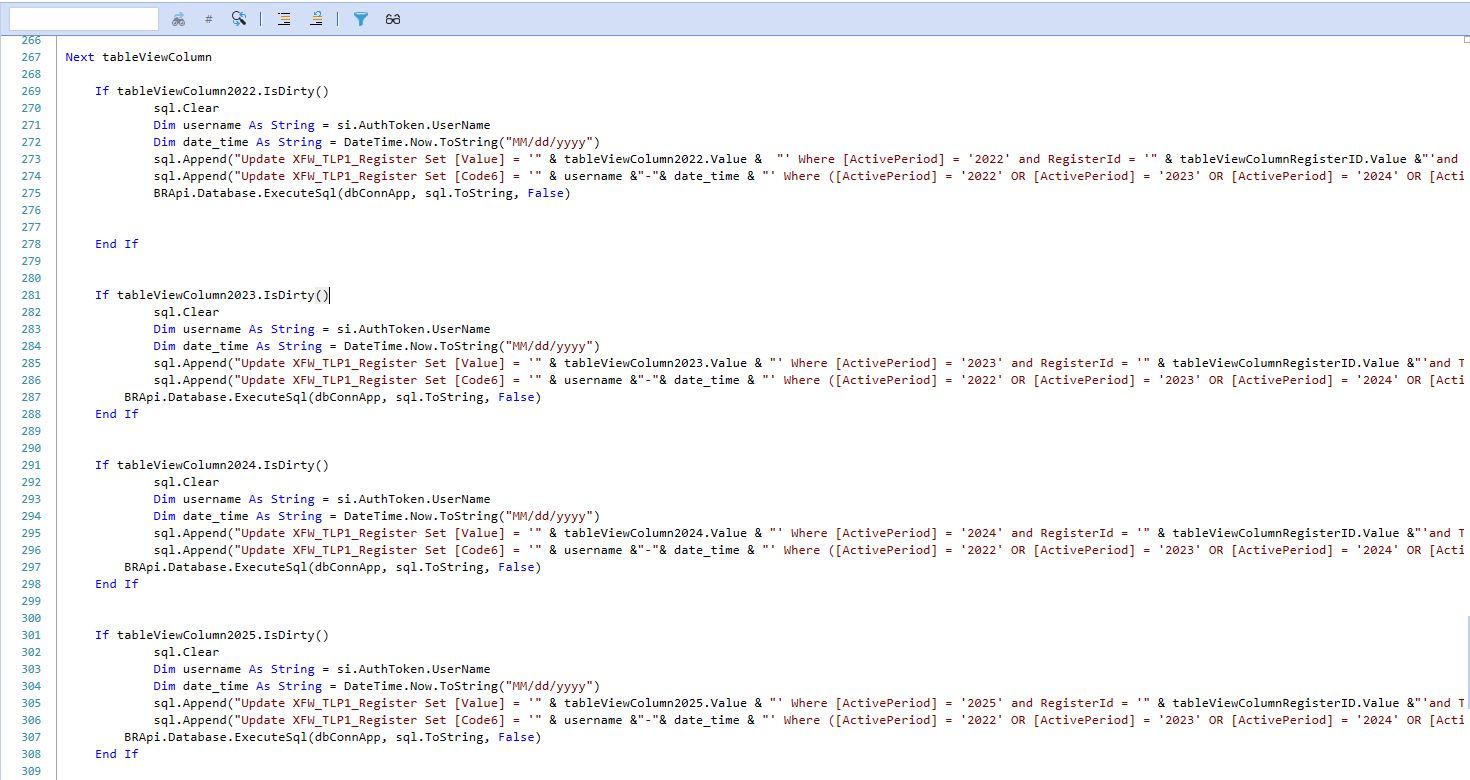Open Find and Replace via magnifier icon
The height and width of the screenshot is (780, 1470).
[x=240, y=17]
